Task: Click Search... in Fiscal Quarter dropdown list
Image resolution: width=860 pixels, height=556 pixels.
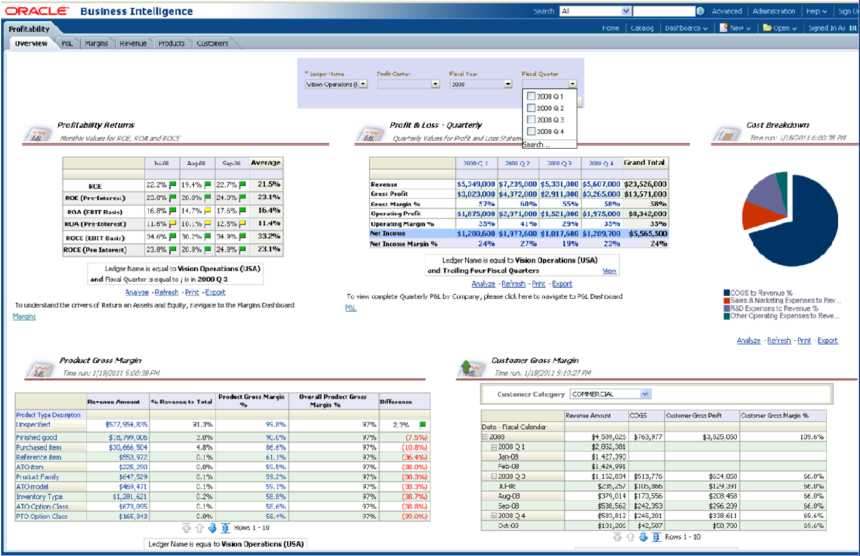Action: click(535, 144)
